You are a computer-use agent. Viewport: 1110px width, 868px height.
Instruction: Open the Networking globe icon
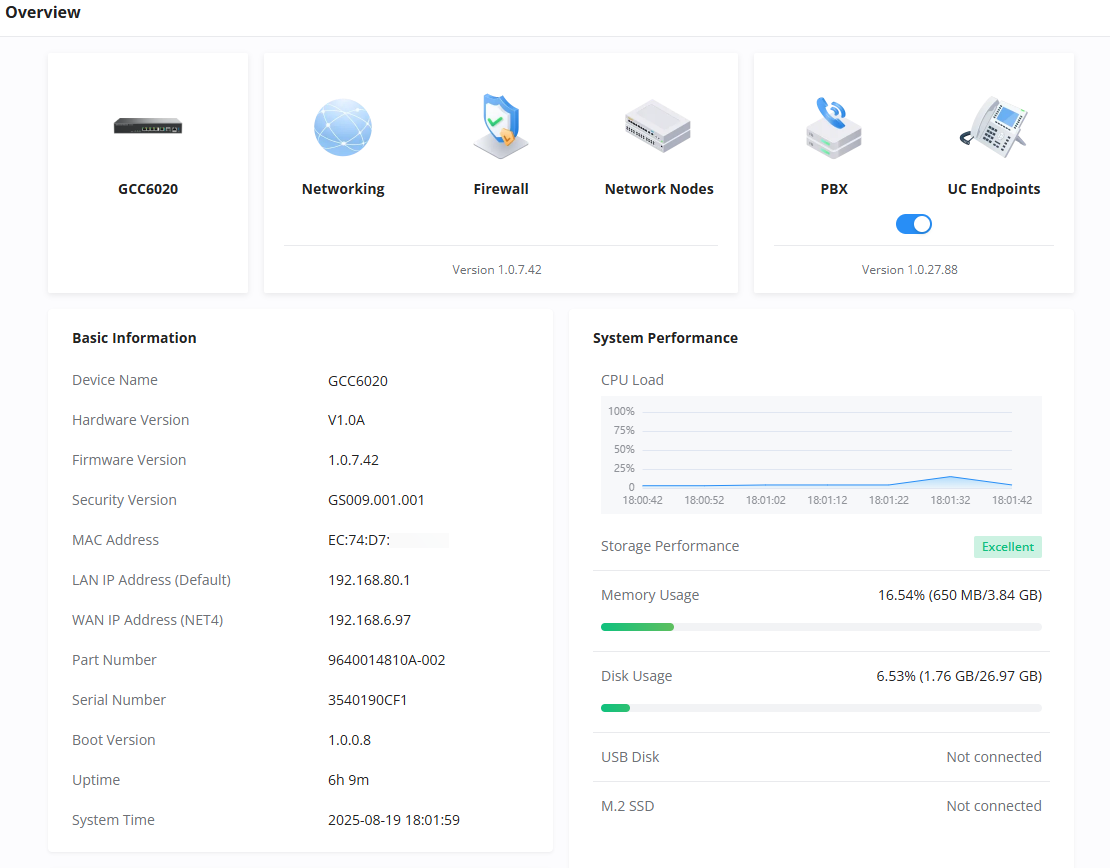[343, 127]
